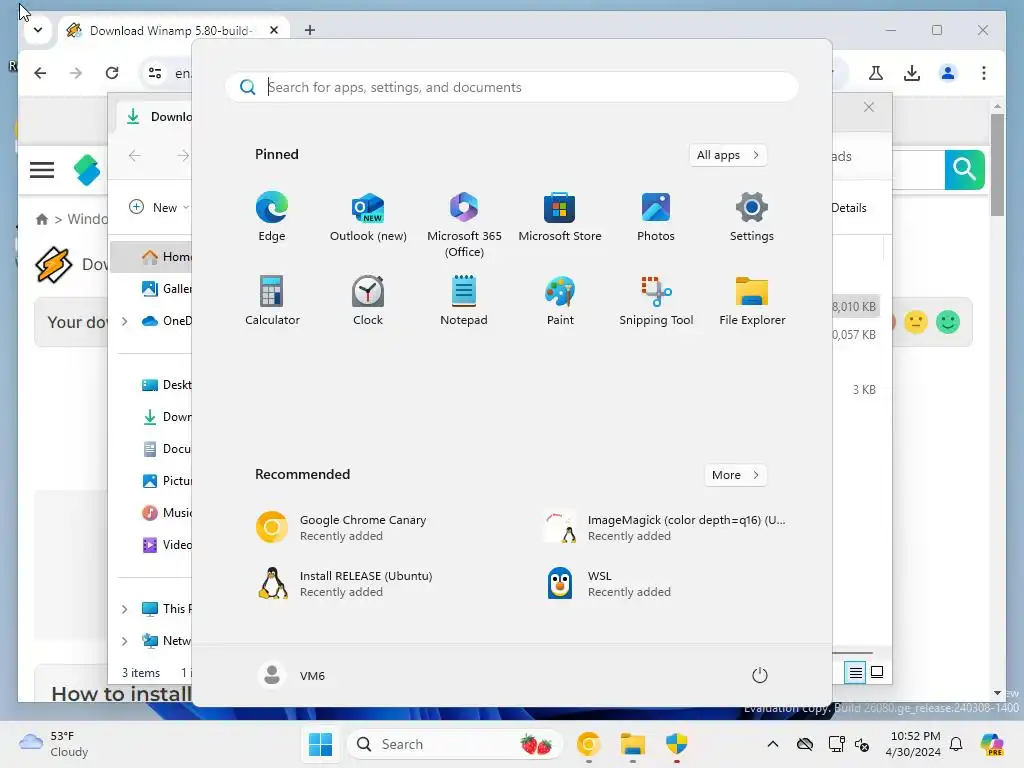Expand the OneDrive tree node
The height and width of the screenshot is (768, 1024).
click(124, 321)
